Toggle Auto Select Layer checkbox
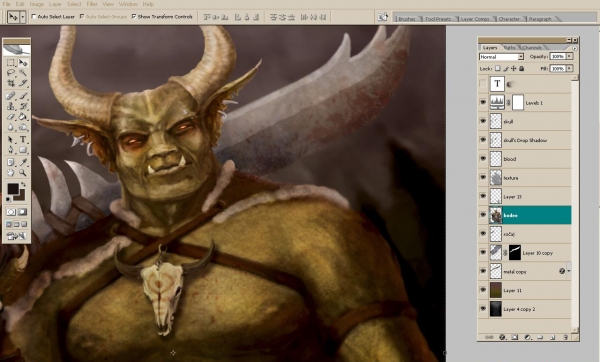Image resolution: width=600 pixels, height=362 pixels. tap(34, 16)
